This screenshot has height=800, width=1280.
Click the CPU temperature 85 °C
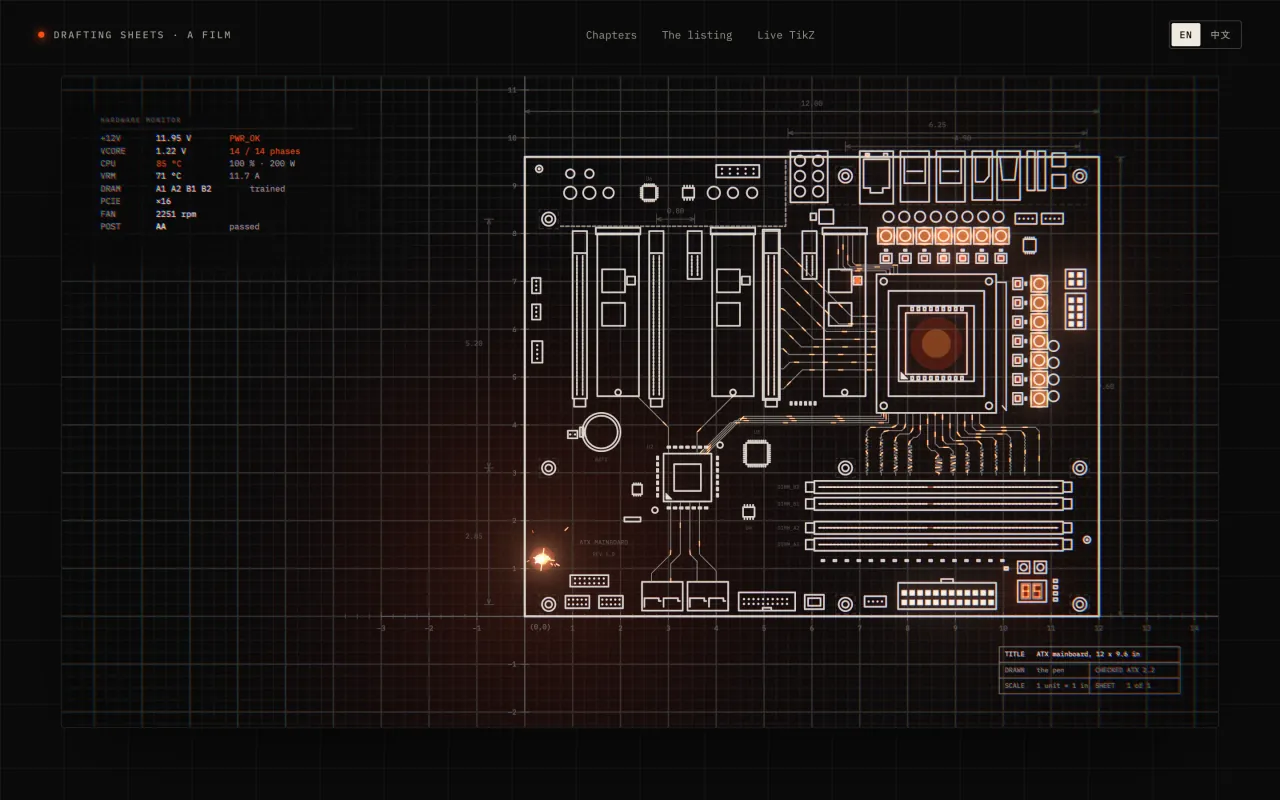pos(169,163)
